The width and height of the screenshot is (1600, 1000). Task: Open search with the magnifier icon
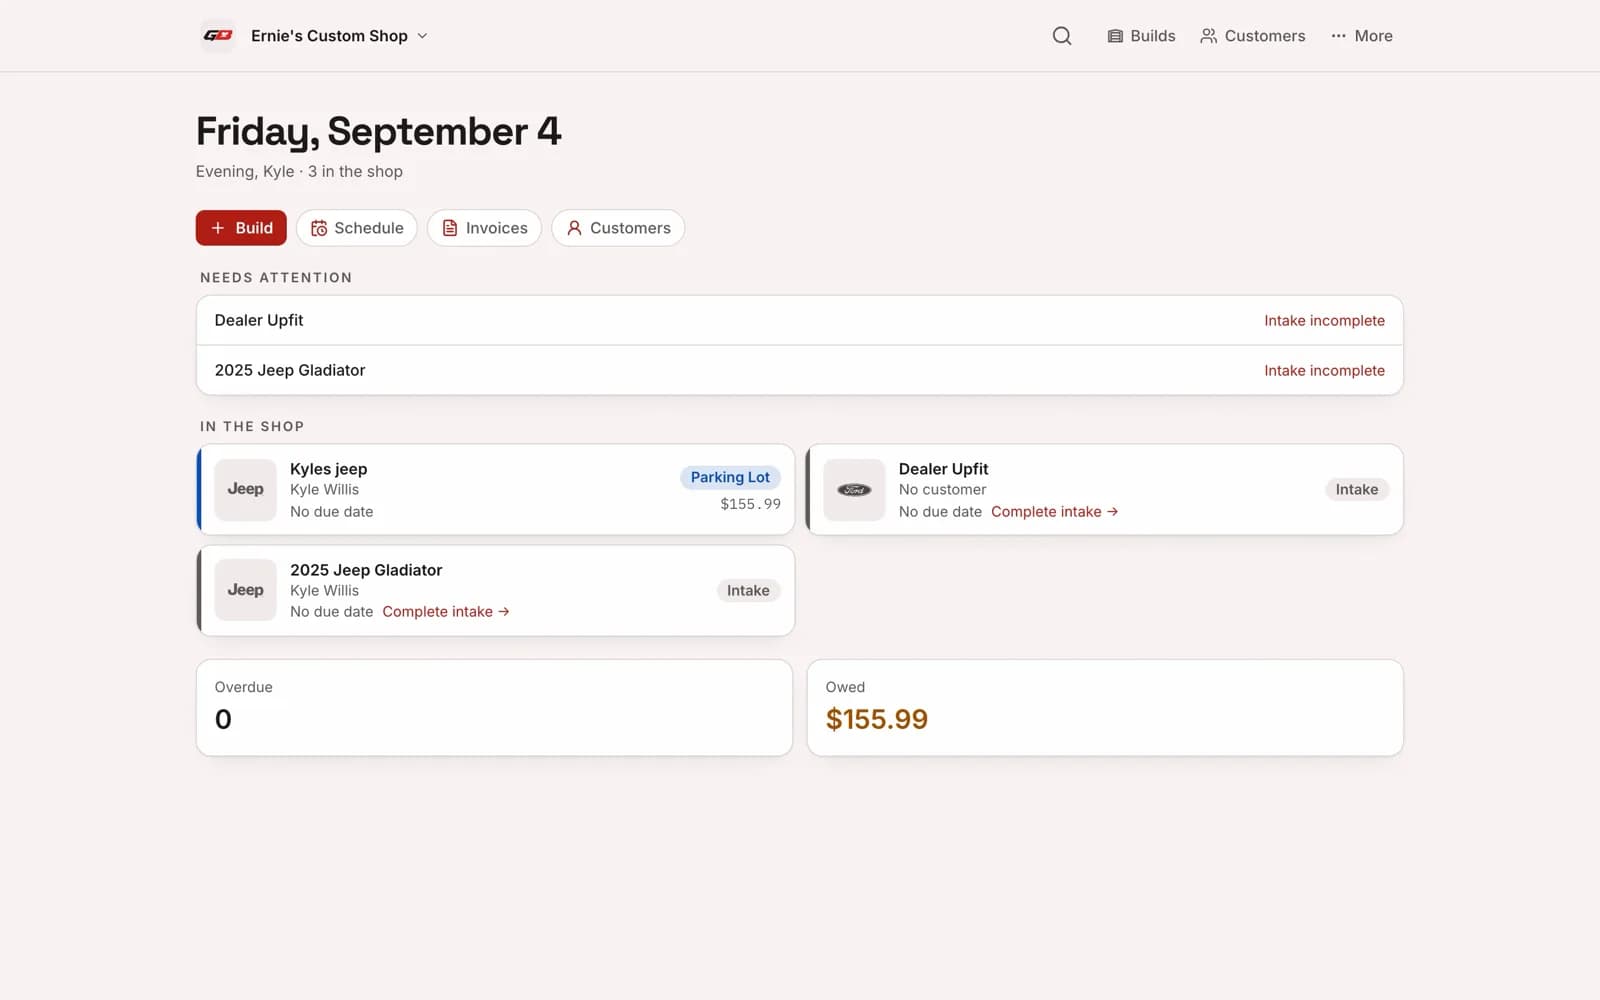[x=1062, y=36]
